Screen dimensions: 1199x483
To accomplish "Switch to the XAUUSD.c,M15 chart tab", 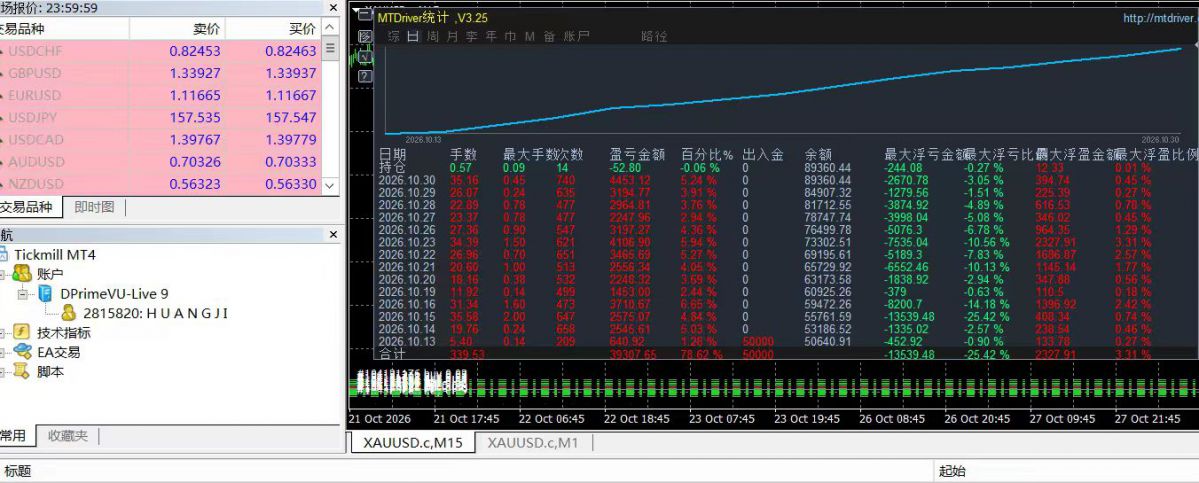I will pos(413,442).
